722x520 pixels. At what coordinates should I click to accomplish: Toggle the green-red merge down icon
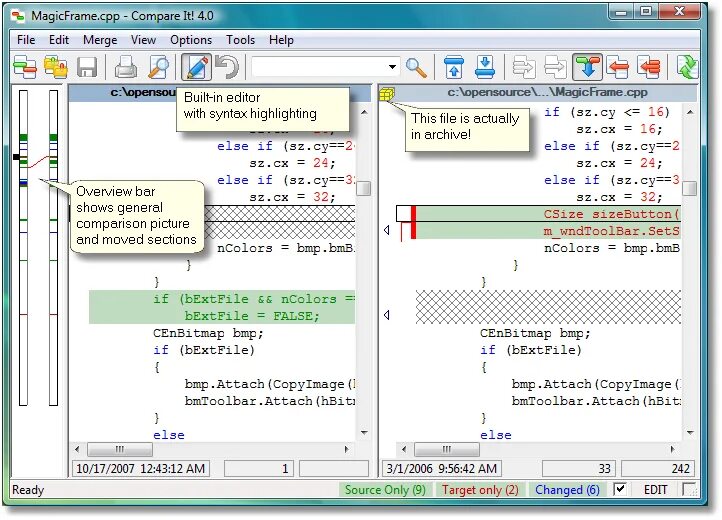[x=587, y=67]
